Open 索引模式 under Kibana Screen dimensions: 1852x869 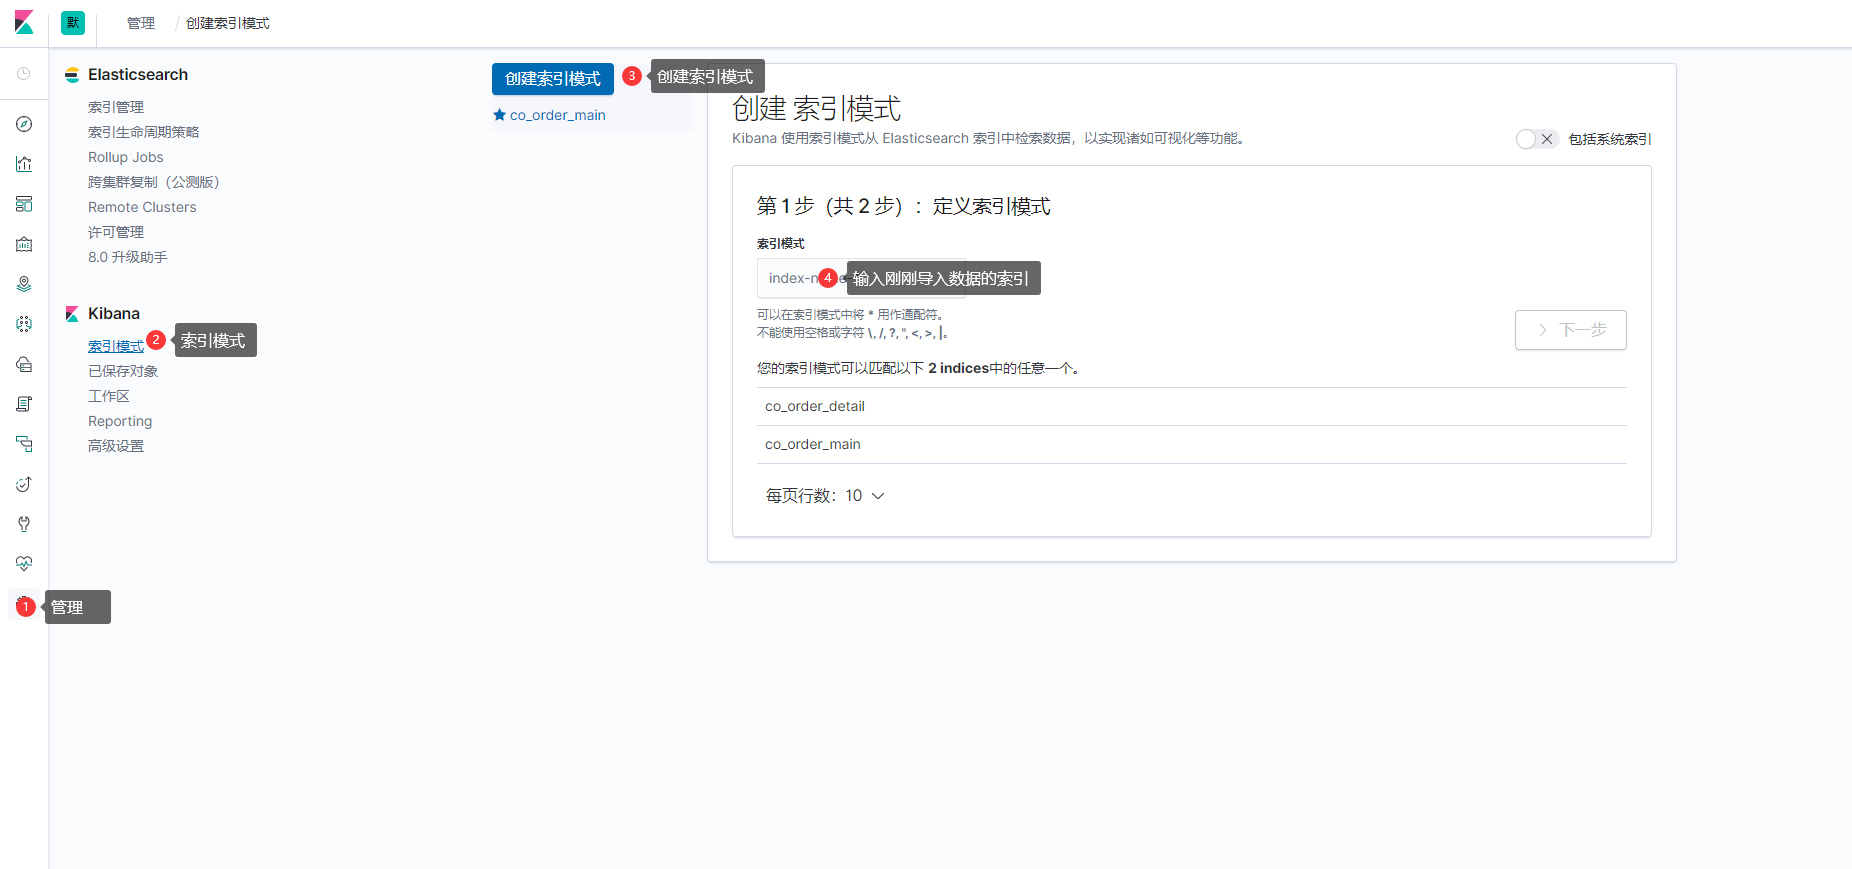pos(116,346)
